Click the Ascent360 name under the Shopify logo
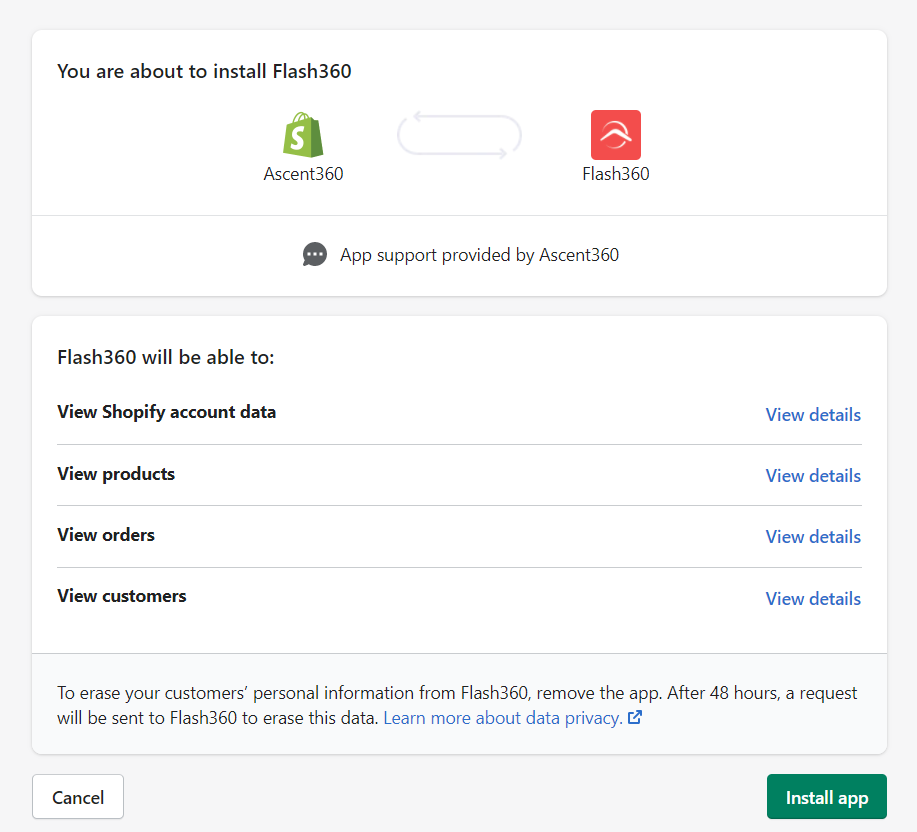This screenshot has height=832, width=917. [303, 174]
